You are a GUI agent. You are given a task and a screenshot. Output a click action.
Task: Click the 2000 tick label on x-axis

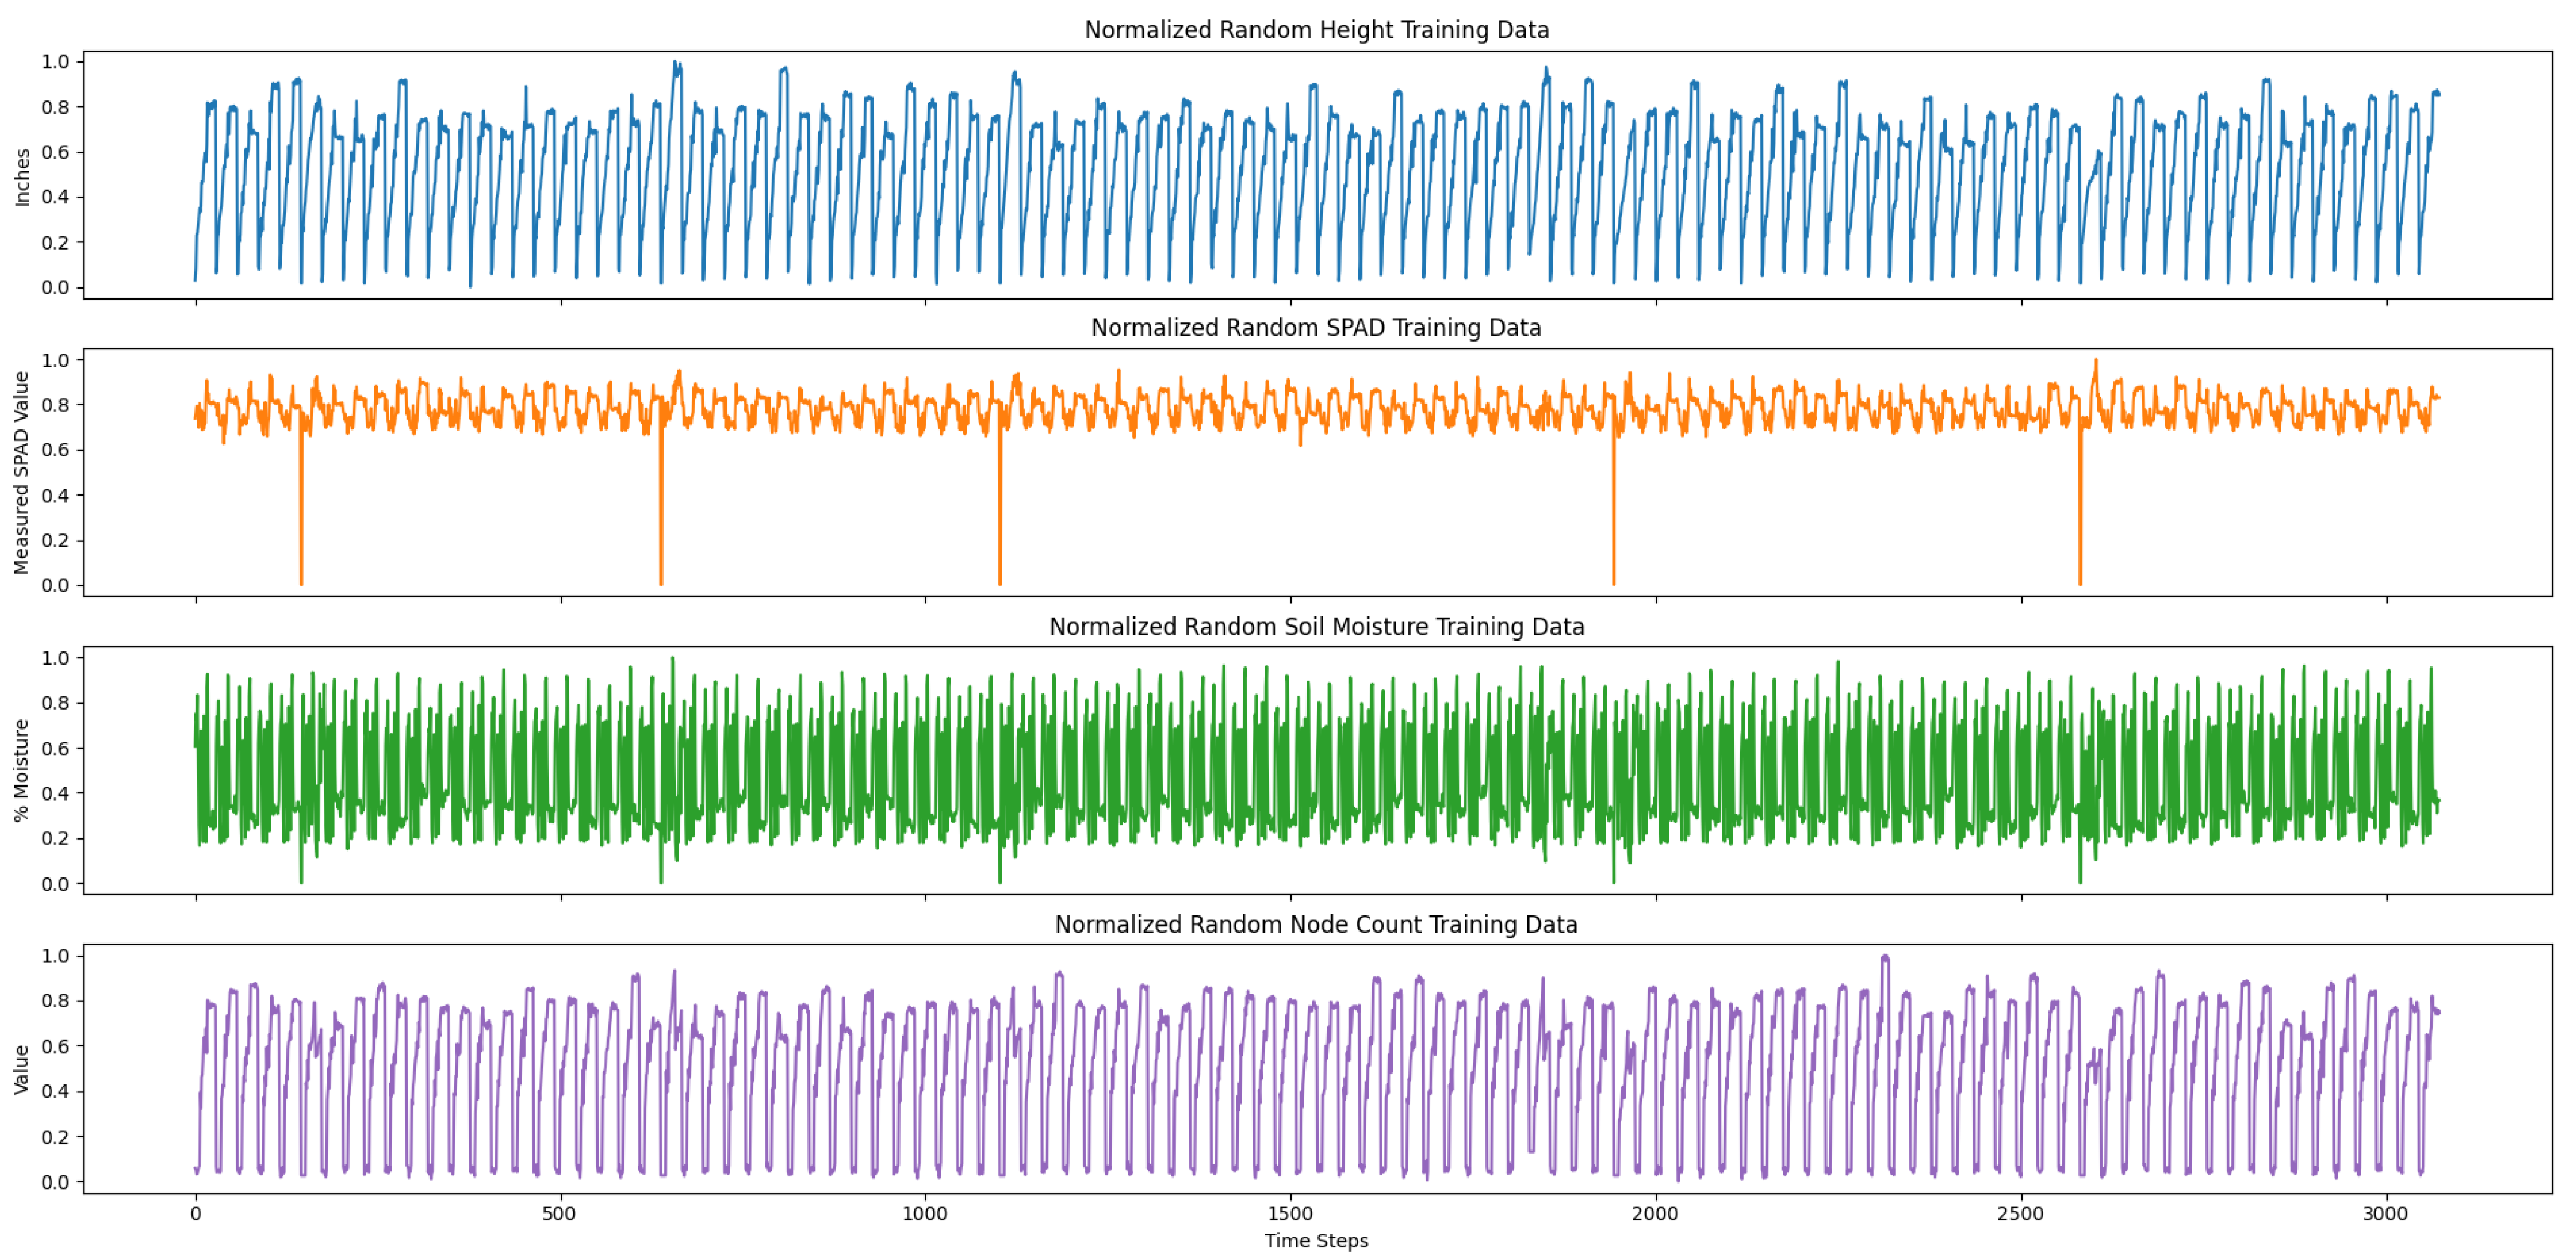click(x=1655, y=1215)
